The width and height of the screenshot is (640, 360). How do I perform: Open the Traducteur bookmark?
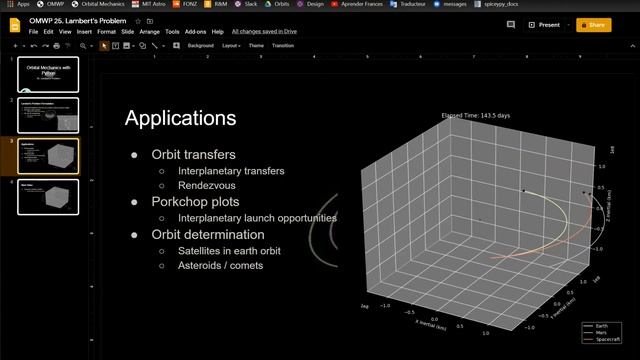point(408,4)
